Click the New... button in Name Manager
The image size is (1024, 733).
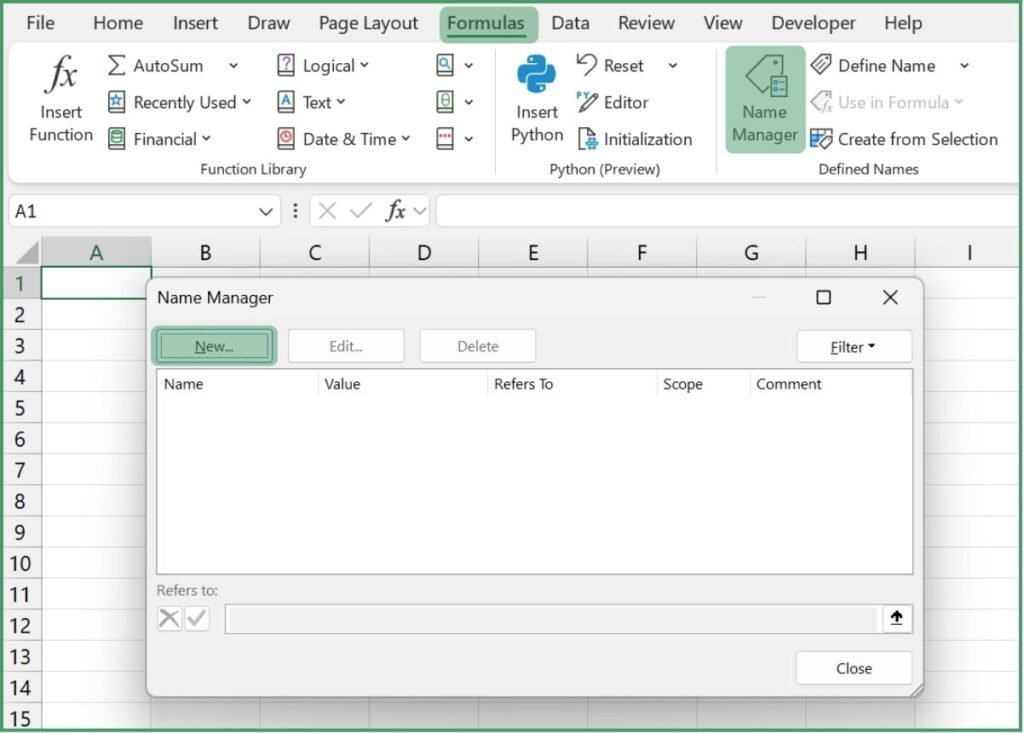pos(214,346)
